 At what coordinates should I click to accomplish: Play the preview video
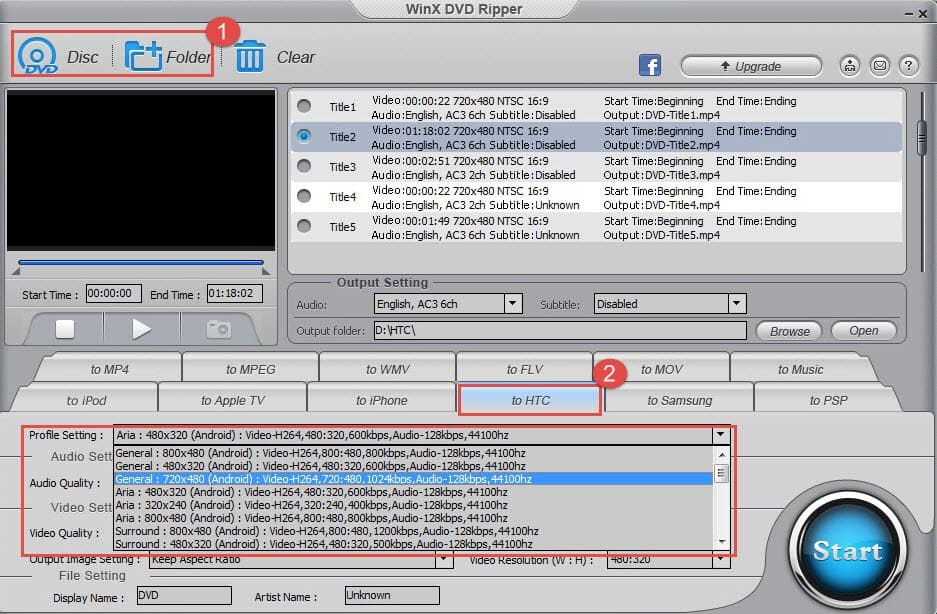coord(141,329)
